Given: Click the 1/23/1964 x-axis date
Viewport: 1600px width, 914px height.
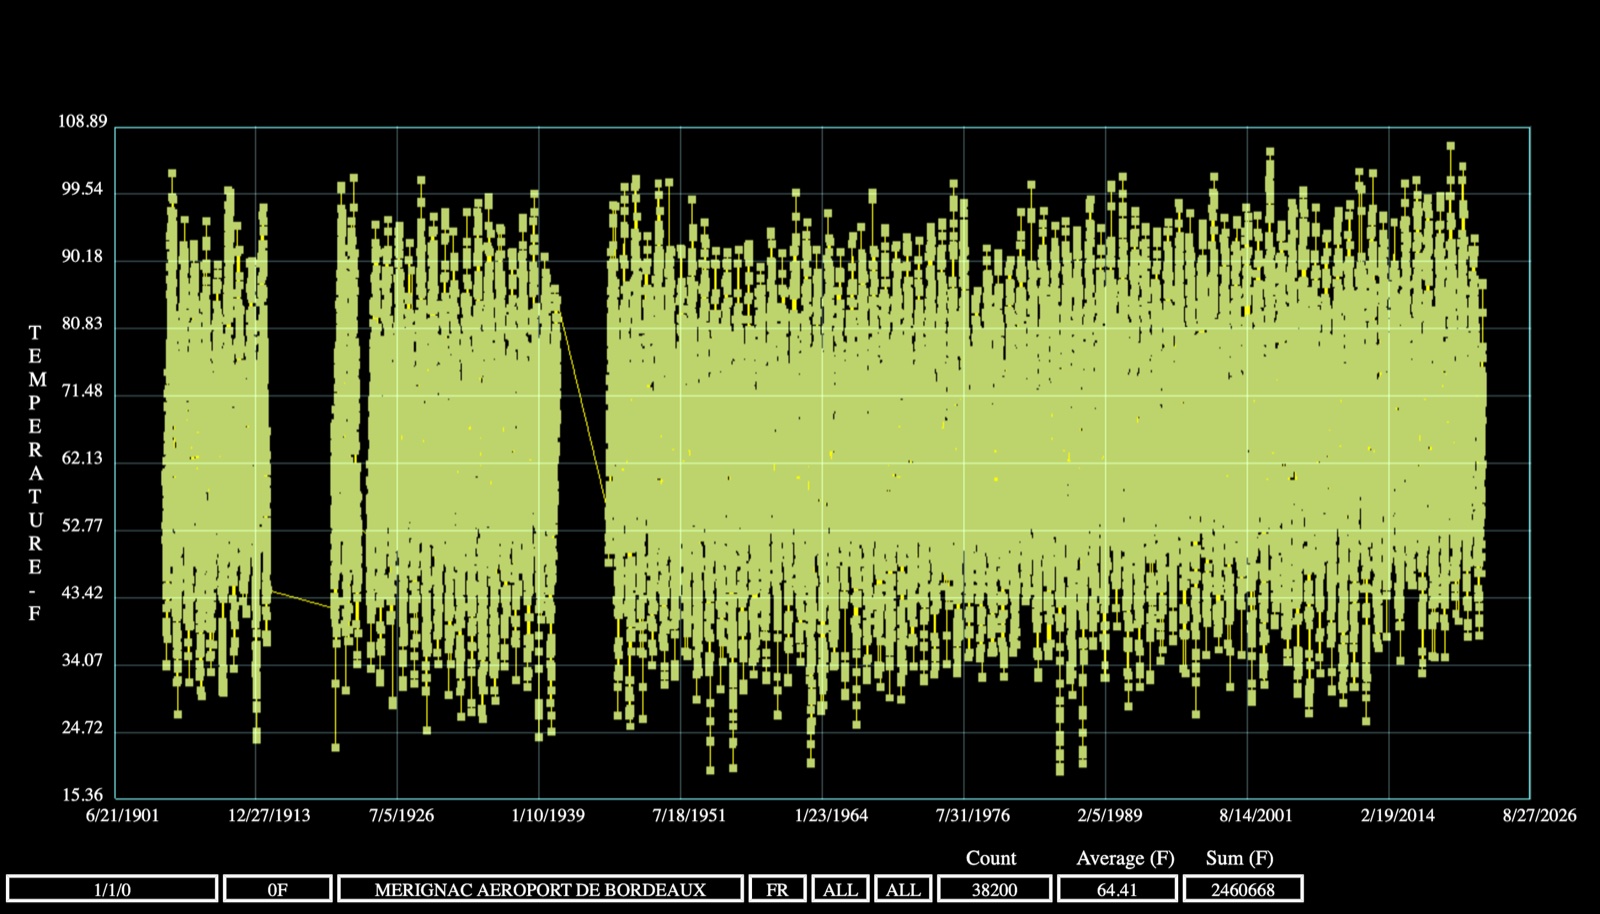Looking at the screenshot, I should point(832,815).
